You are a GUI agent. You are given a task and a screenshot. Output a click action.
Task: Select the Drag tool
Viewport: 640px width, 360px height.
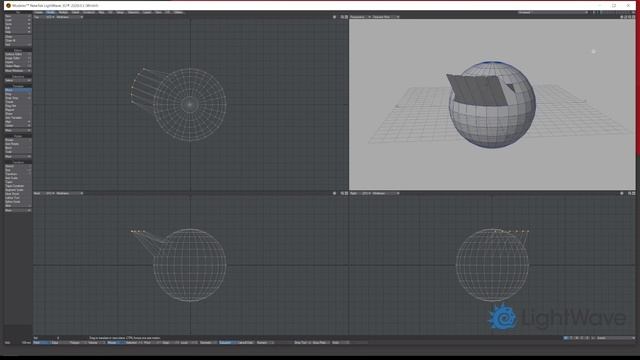(18, 94)
